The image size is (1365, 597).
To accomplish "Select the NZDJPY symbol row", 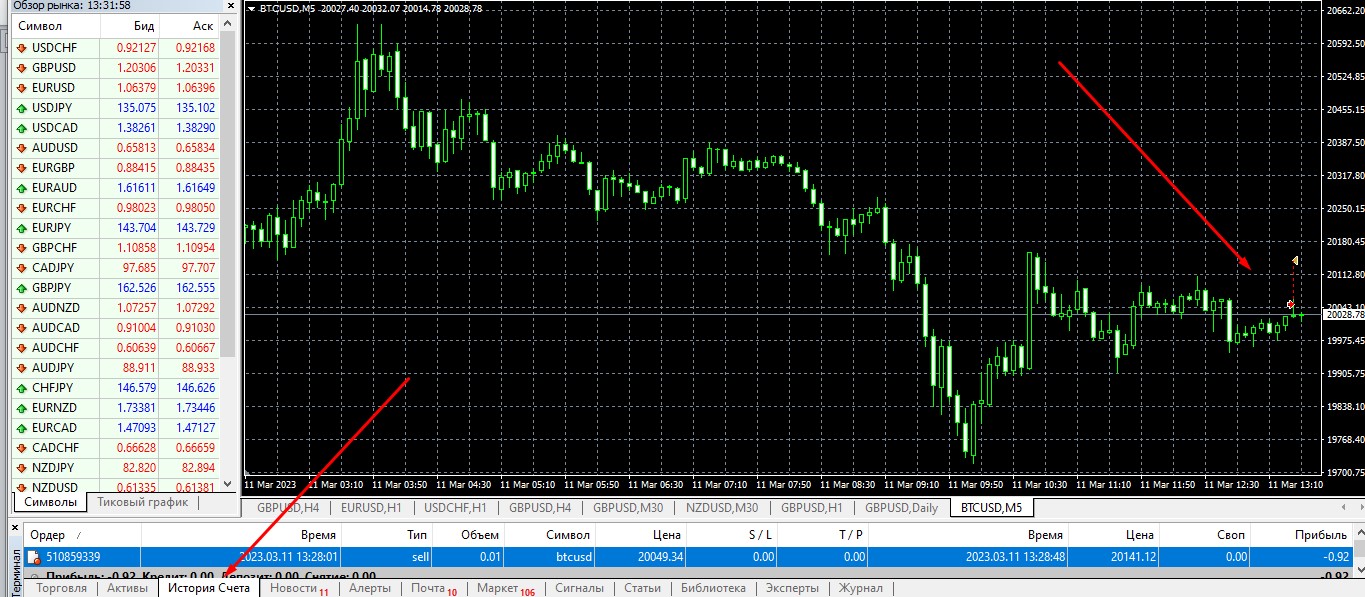I will (118, 467).
